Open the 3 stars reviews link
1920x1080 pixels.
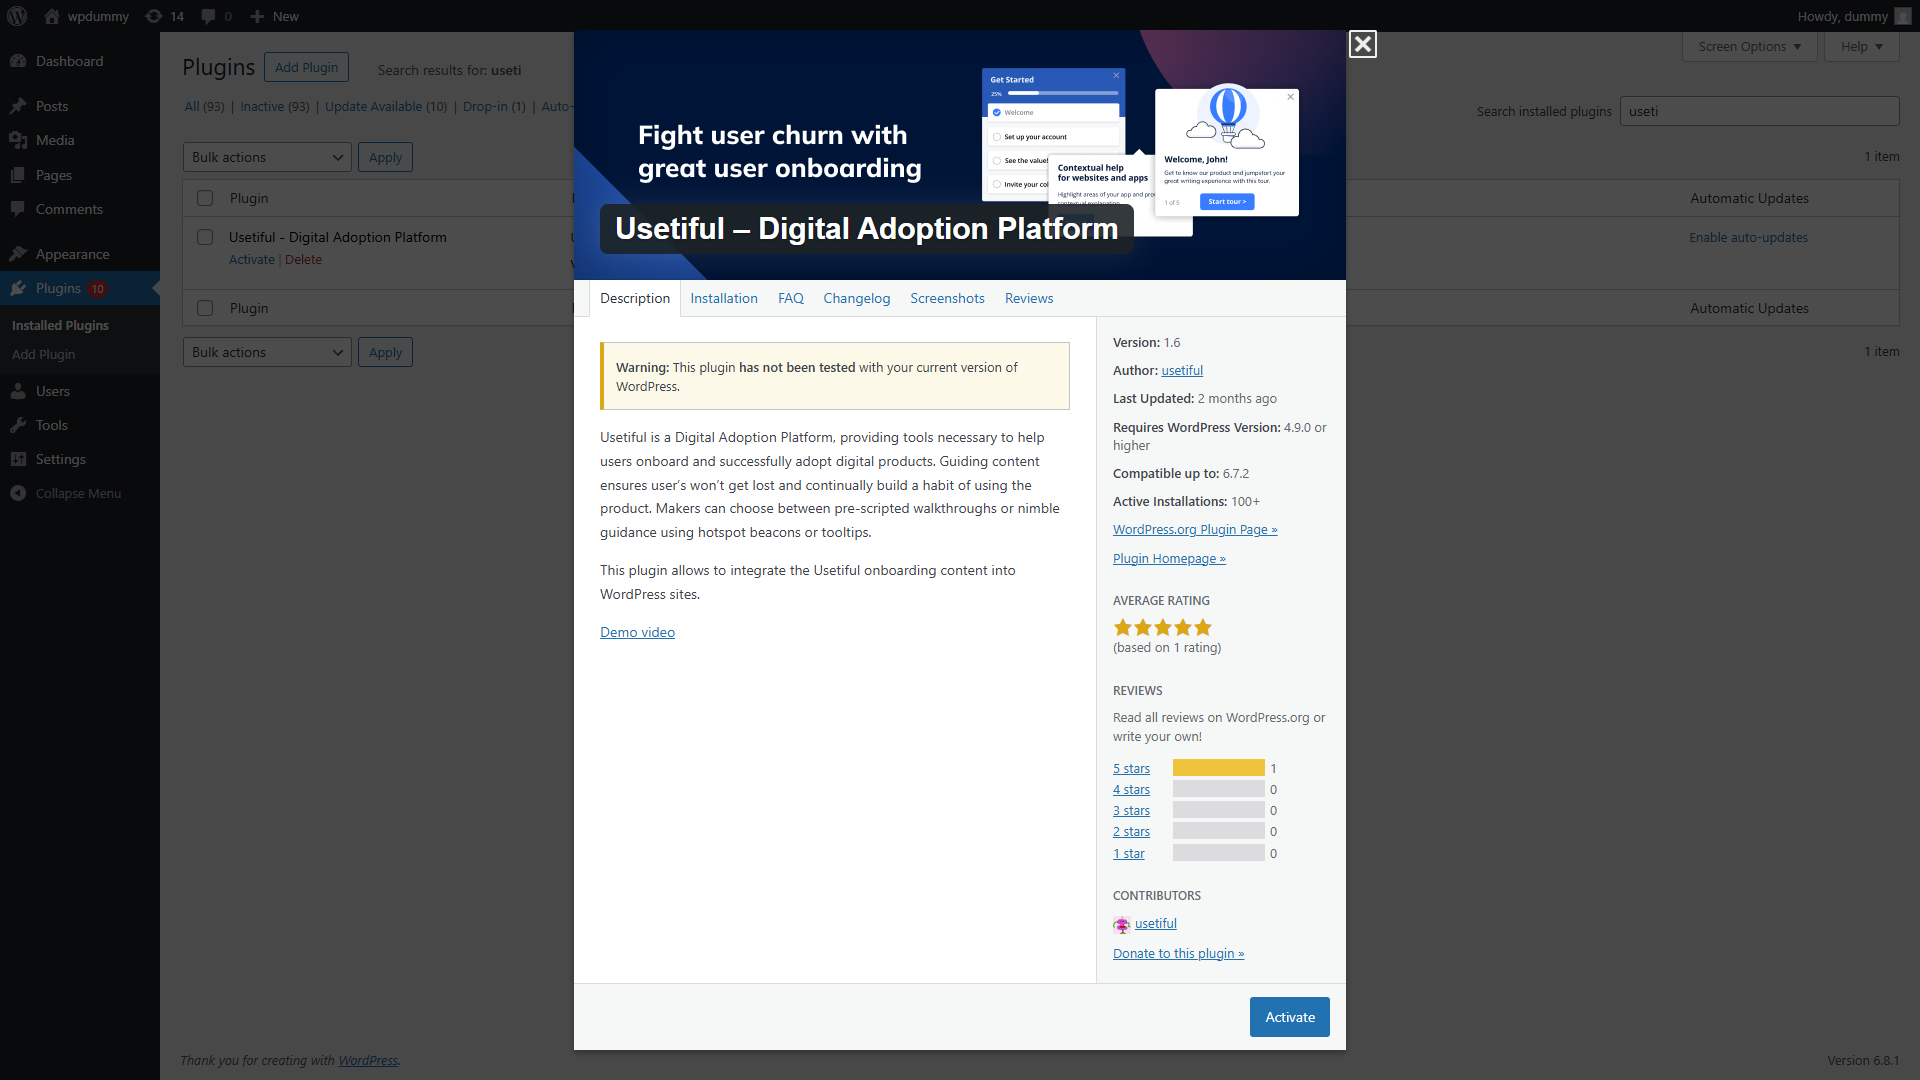point(1131,810)
